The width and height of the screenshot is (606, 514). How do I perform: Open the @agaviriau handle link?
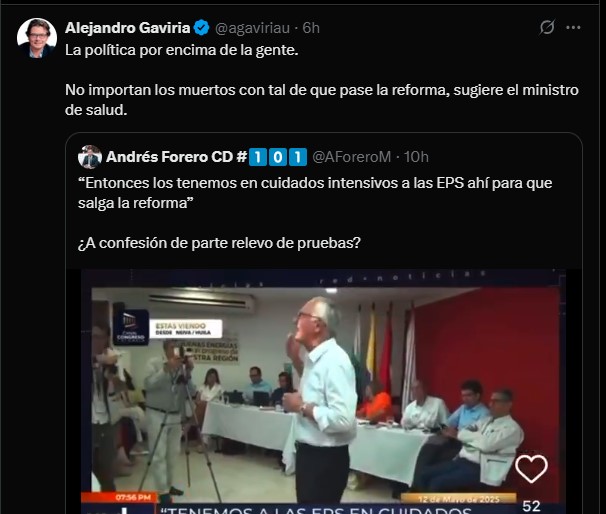click(x=252, y=28)
